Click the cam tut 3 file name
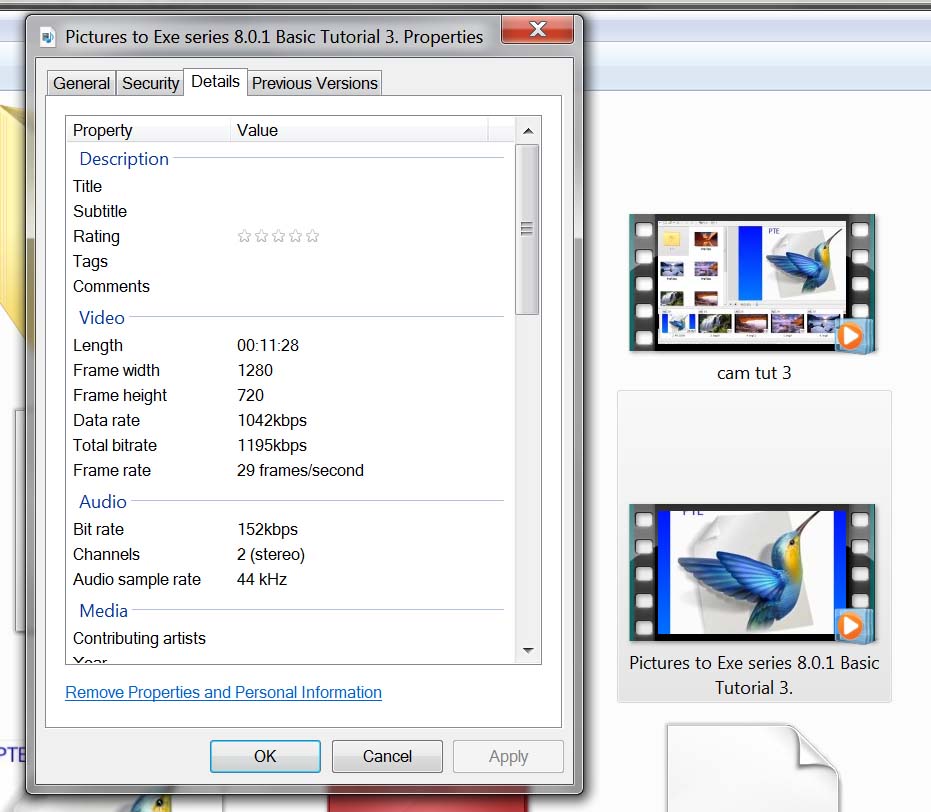The image size is (931, 812). [x=754, y=373]
